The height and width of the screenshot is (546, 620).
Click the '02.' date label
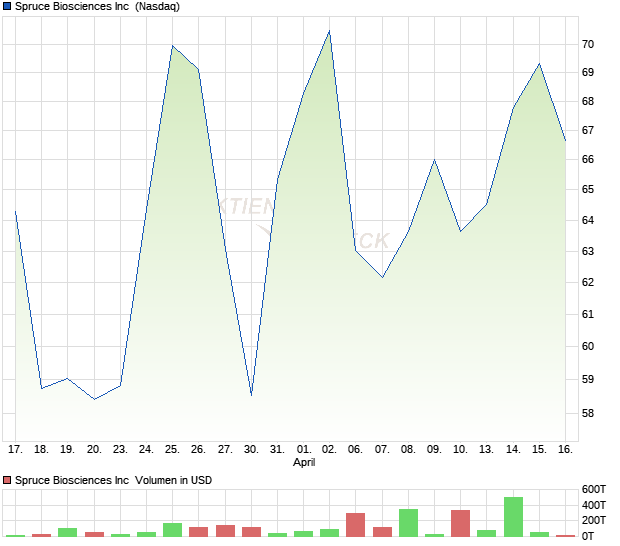[329, 450]
